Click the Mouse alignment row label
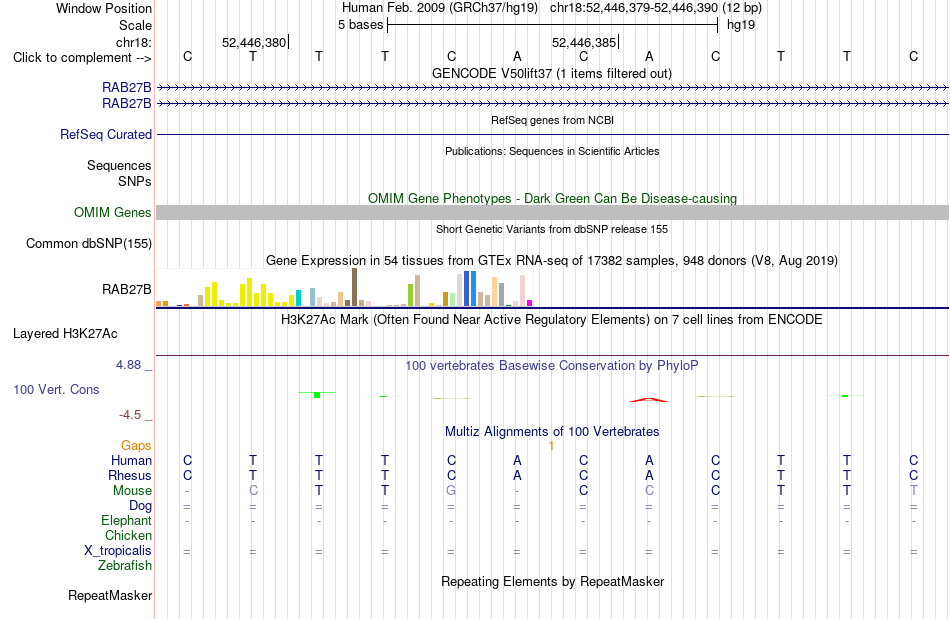The width and height of the screenshot is (950, 619). click(x=132, y=491)
